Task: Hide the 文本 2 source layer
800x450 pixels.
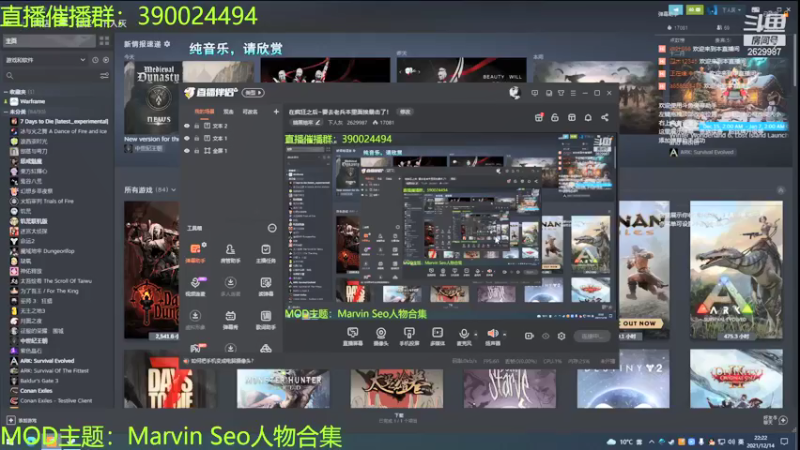Action: coord(187,126)
